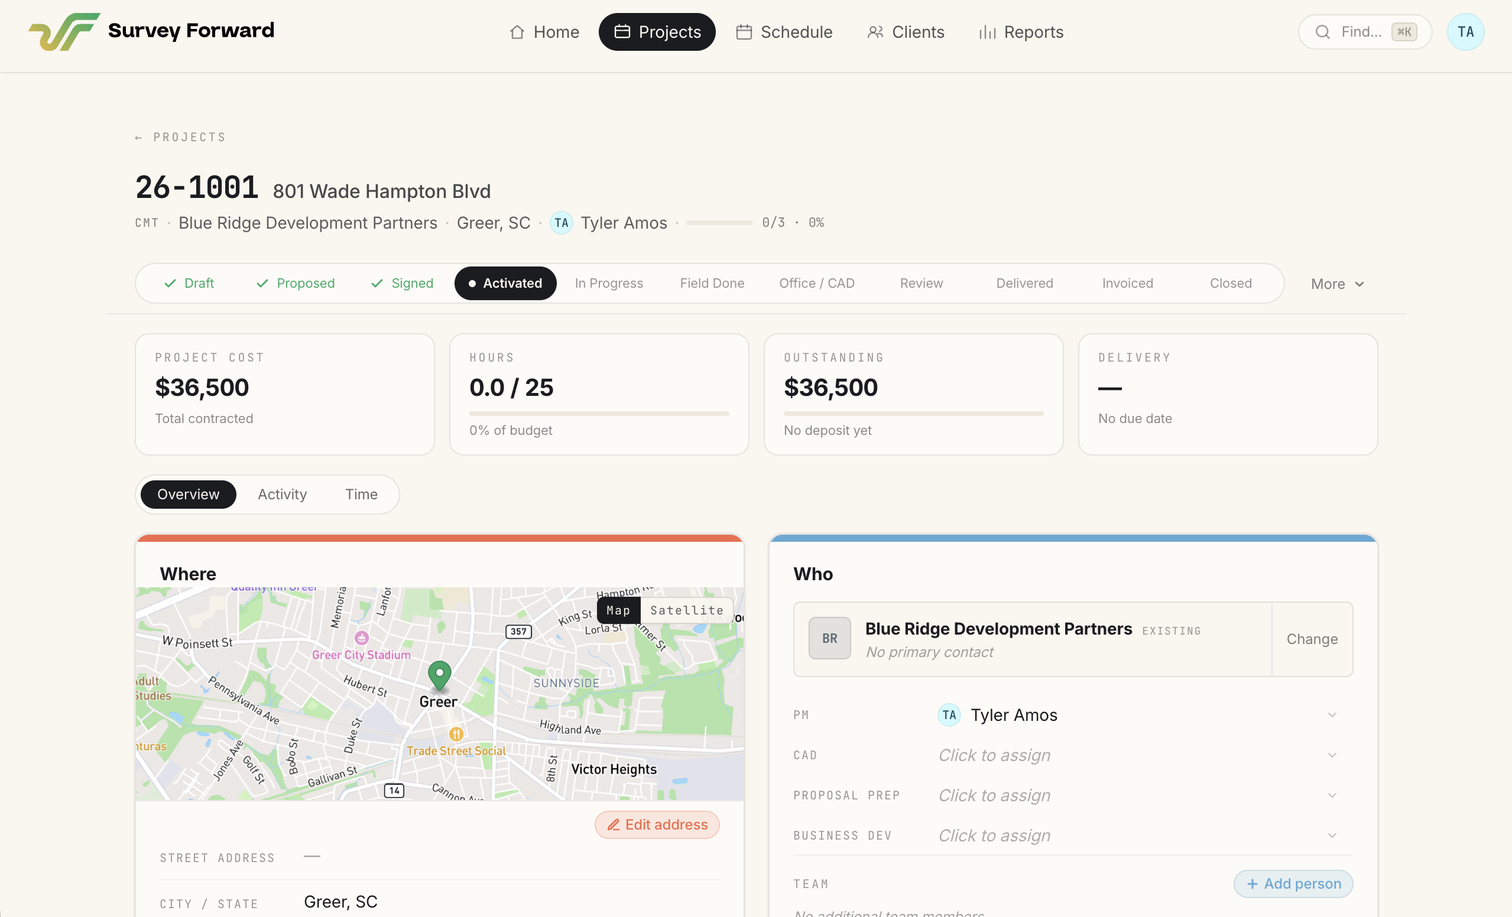This screenshot has height=917, width=1512.
Task: Set stage to Field Done
Action: pos(712,283)
